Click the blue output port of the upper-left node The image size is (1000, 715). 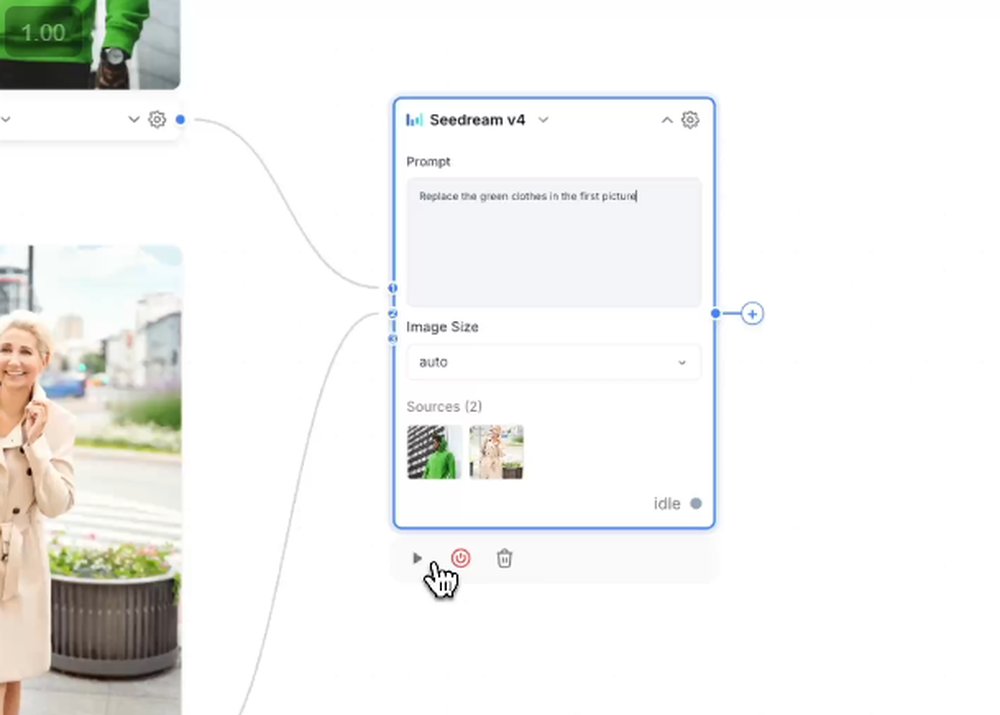point(179,119)
